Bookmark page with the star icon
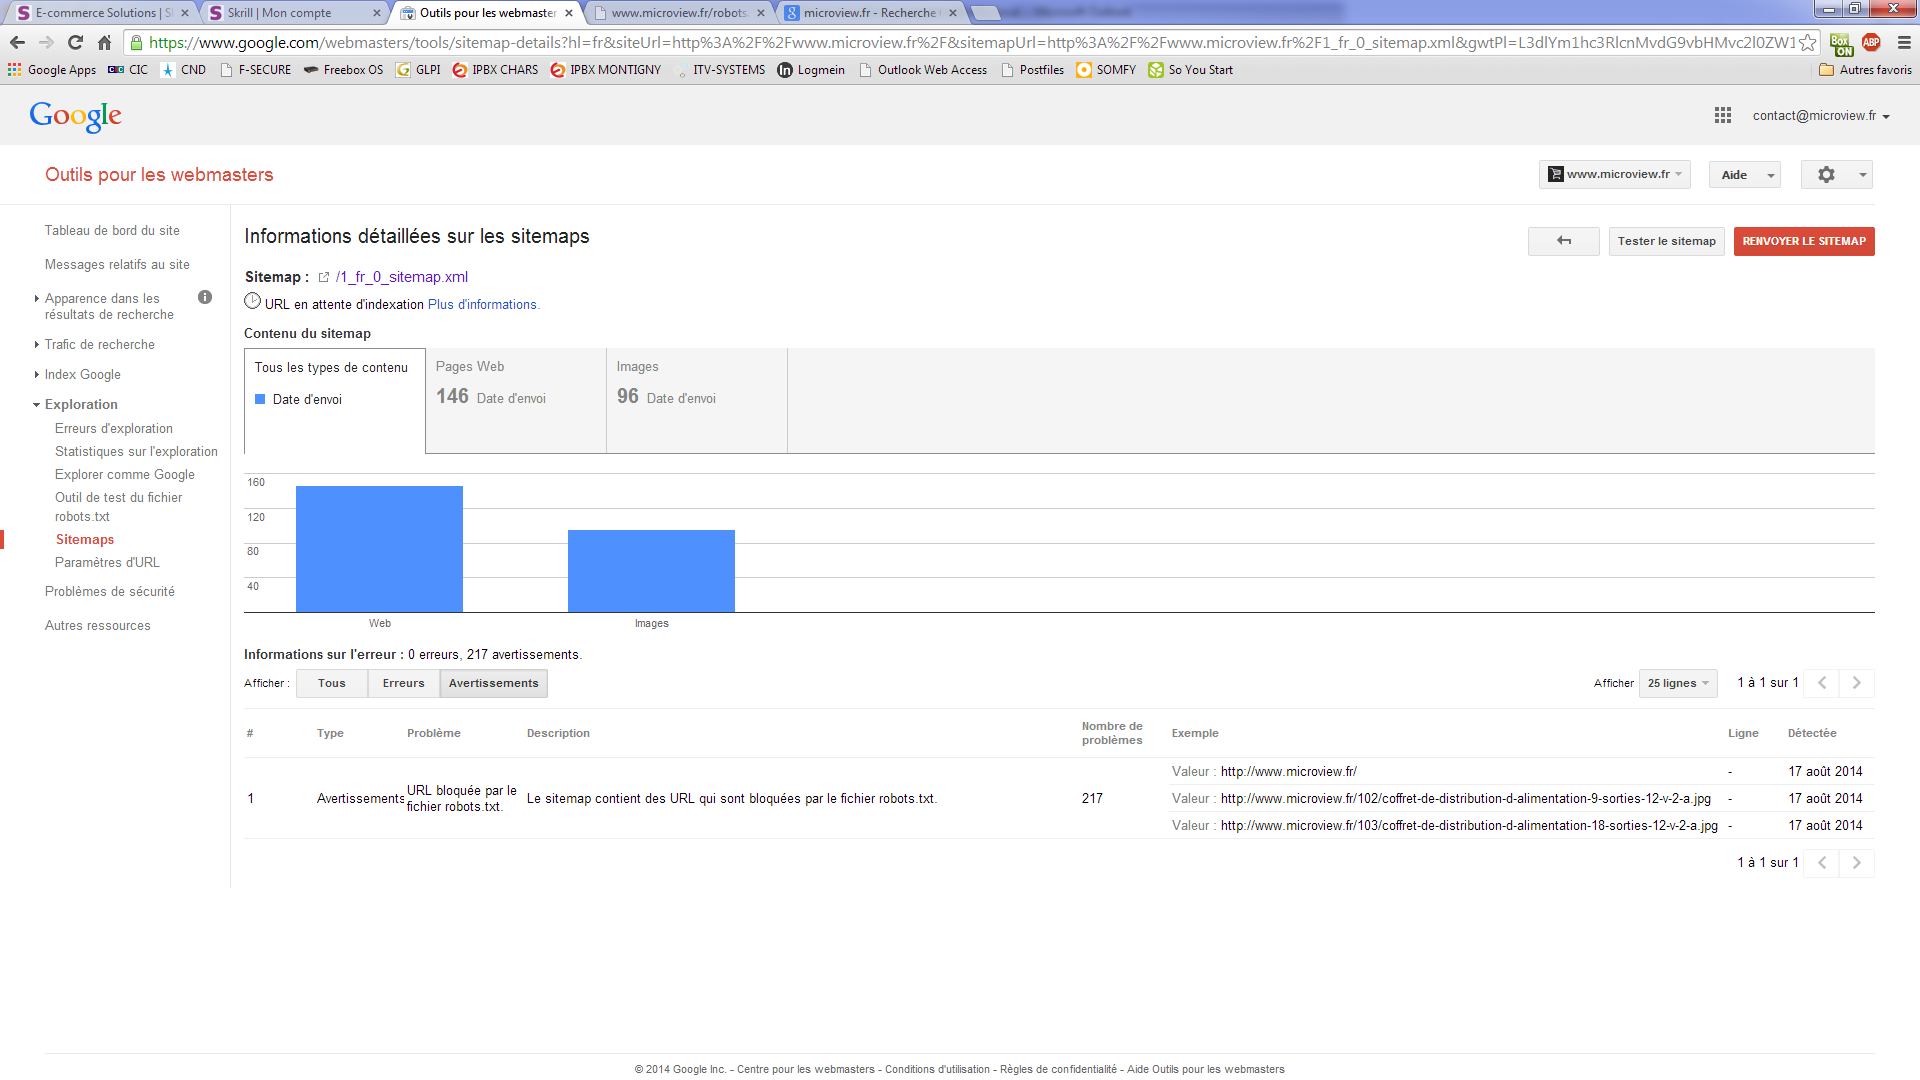 tap(1807, 42)
